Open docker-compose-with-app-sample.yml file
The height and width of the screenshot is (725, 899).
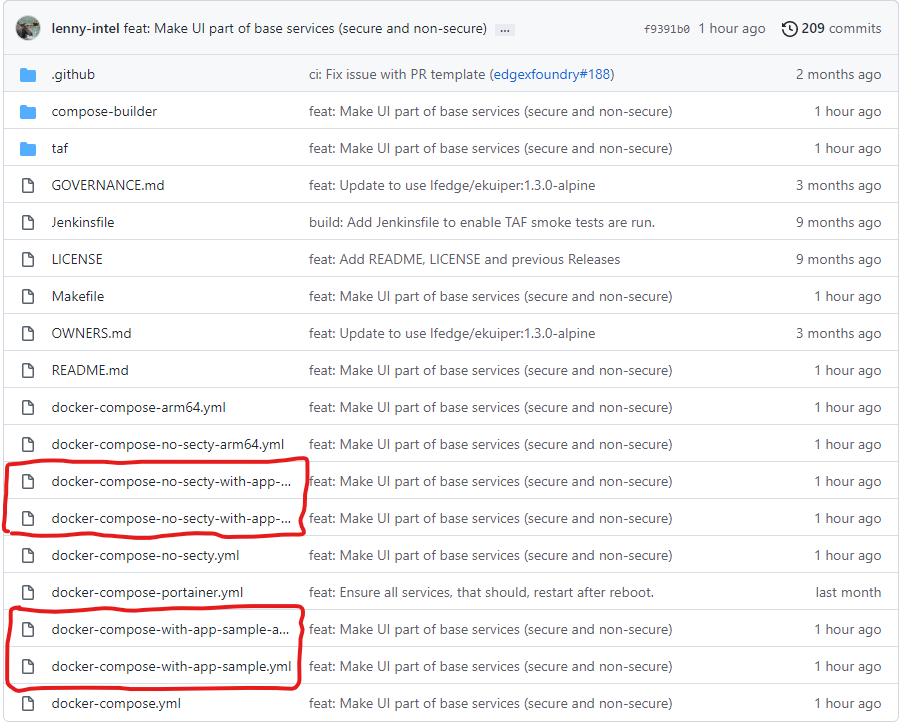171,667
